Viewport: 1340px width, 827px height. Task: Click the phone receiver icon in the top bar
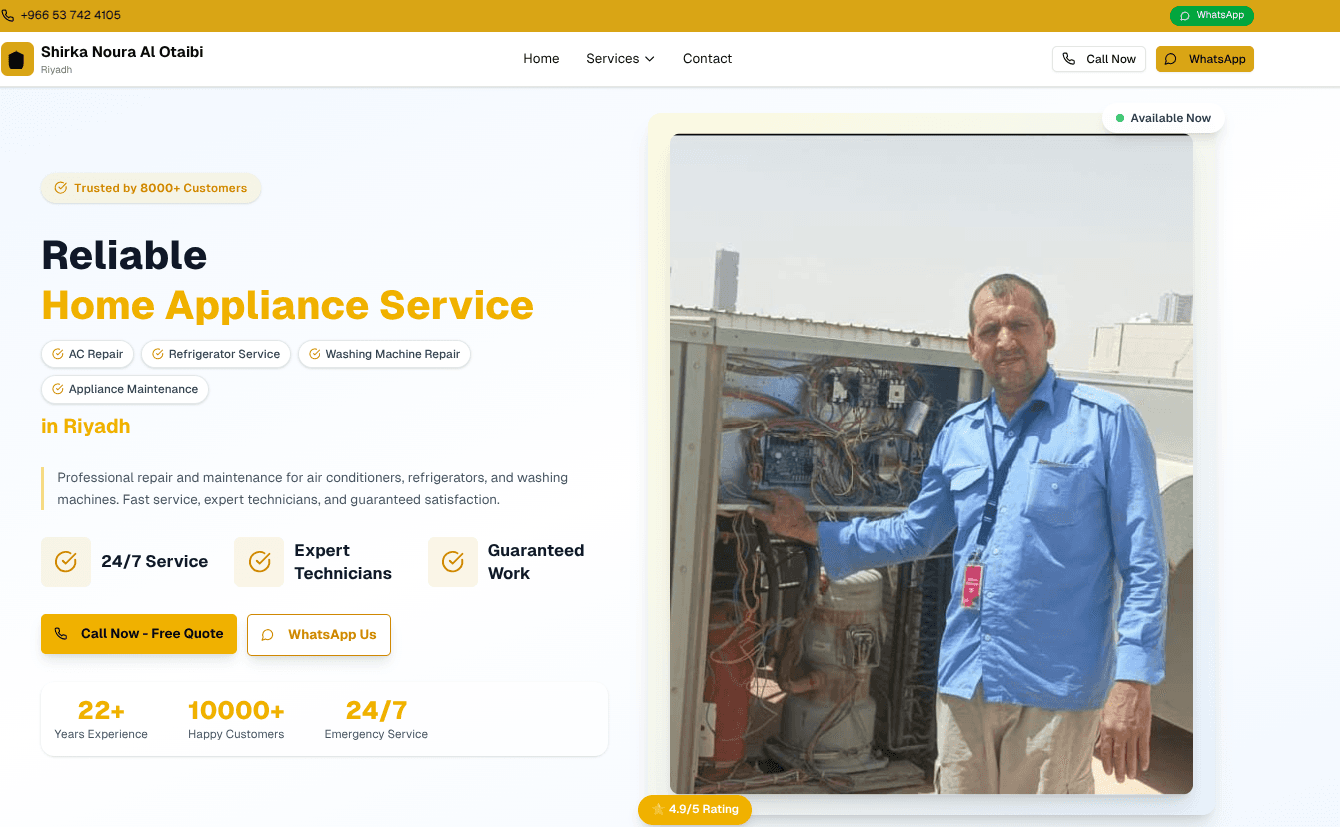(9, 15)
